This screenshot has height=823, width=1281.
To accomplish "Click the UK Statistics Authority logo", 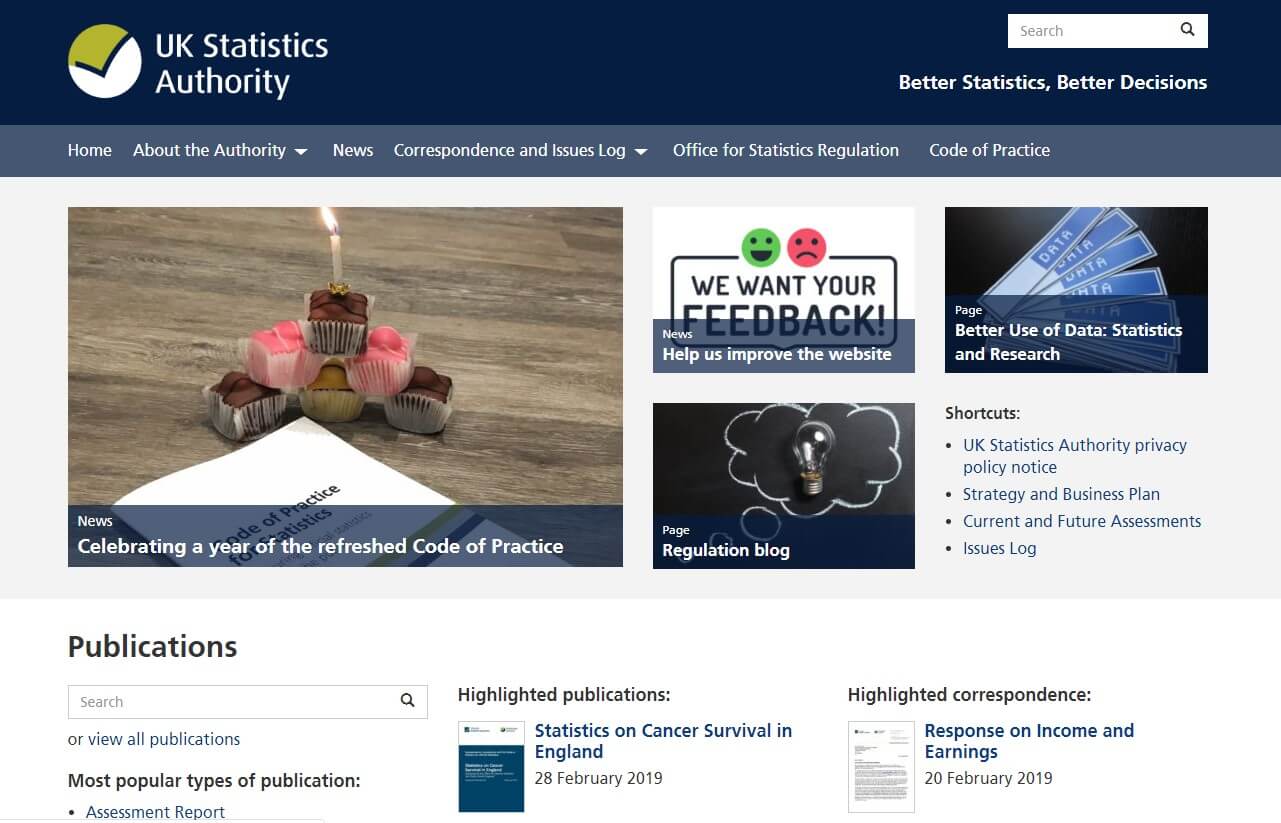I will tap(198, 62).
